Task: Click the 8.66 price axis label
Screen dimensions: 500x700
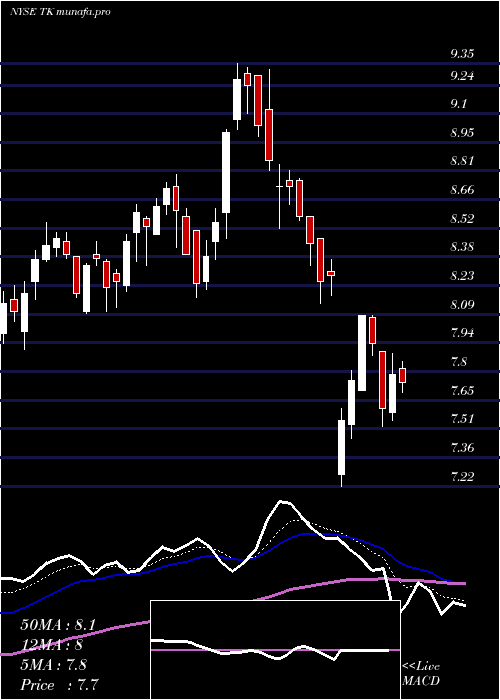Action: tap(462, 190)
